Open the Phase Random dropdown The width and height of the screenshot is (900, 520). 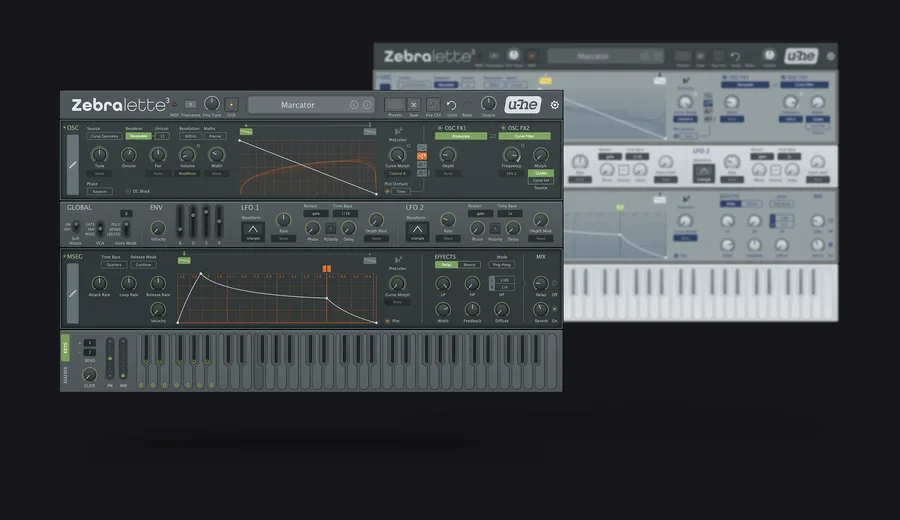click(x=99, y=191)
